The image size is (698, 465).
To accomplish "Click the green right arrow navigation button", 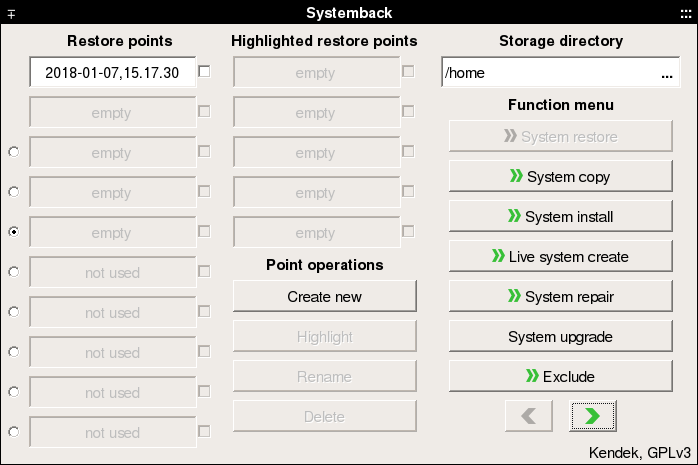I will tap(592, 416).
